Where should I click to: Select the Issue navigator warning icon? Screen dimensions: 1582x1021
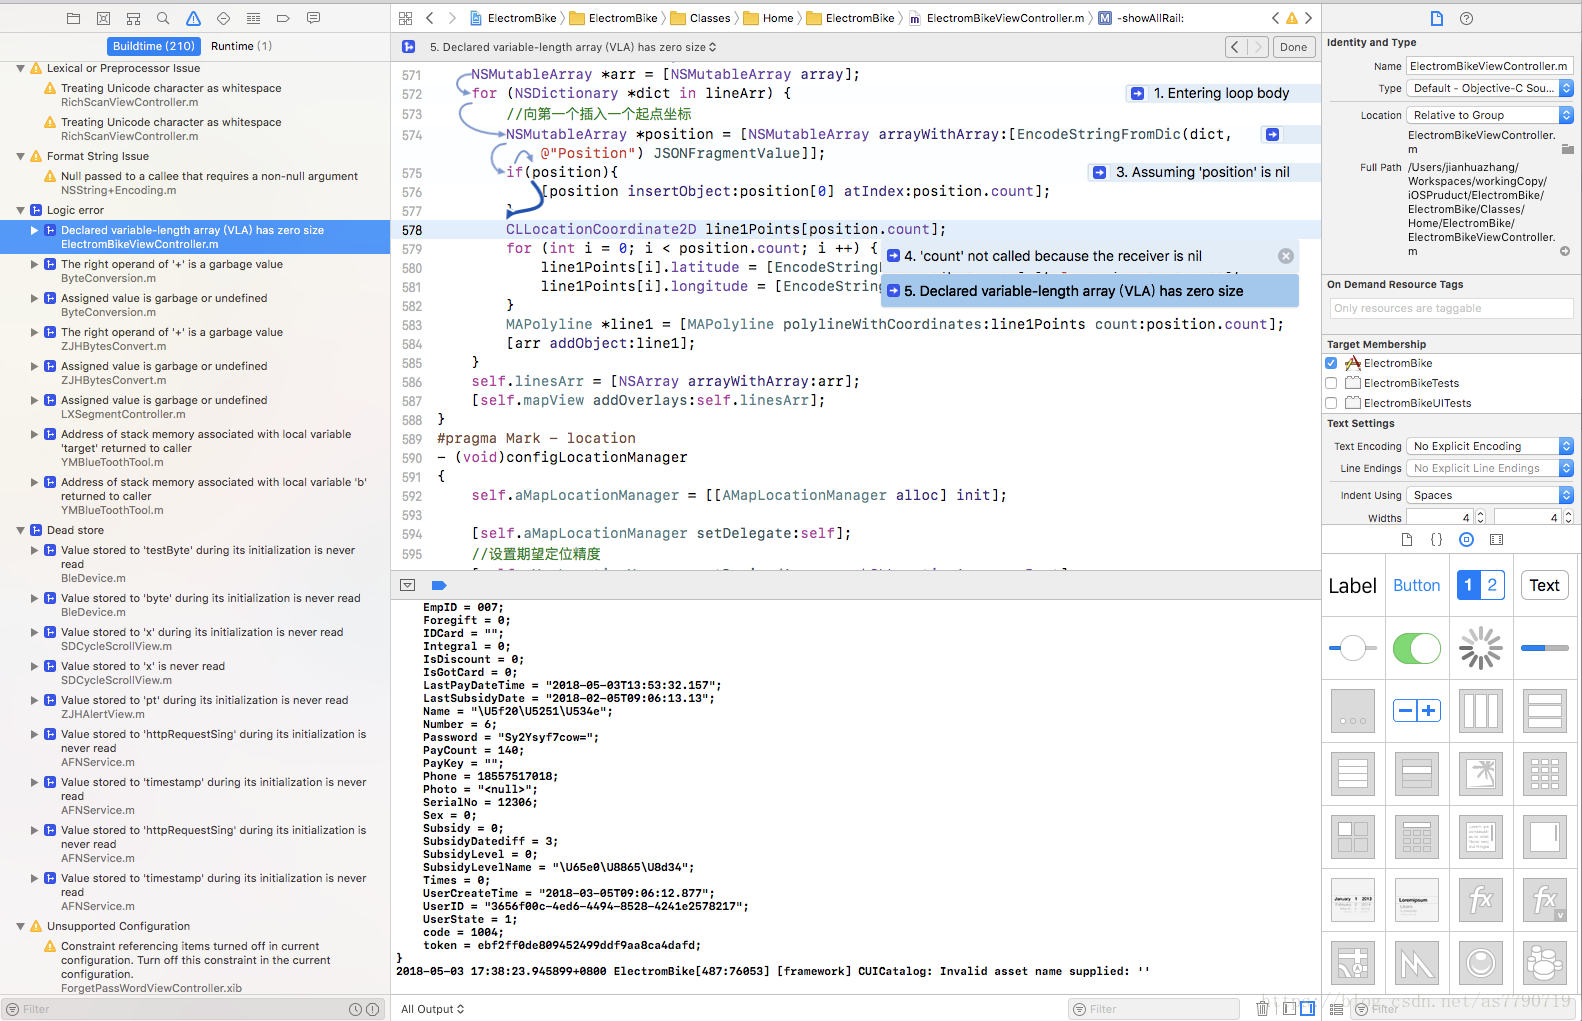coord(193,18)
